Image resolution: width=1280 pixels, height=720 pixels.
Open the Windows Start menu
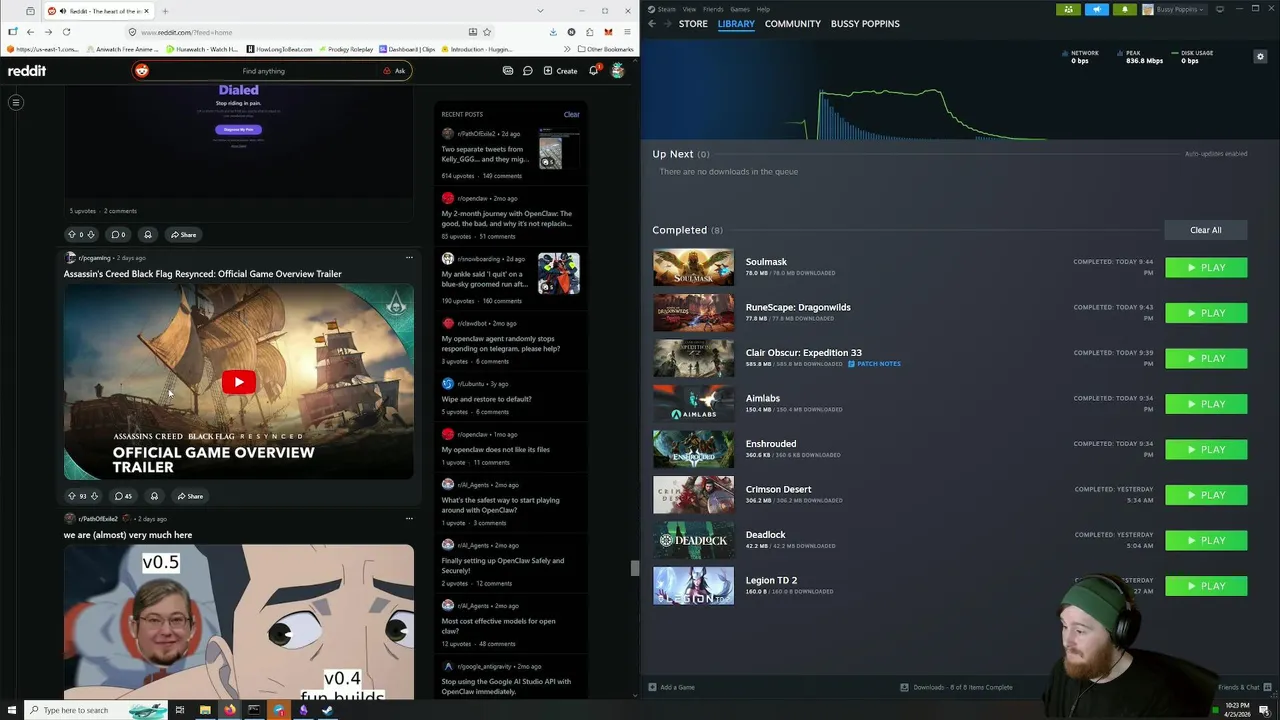pyautogui.click(x=11, y=710)
